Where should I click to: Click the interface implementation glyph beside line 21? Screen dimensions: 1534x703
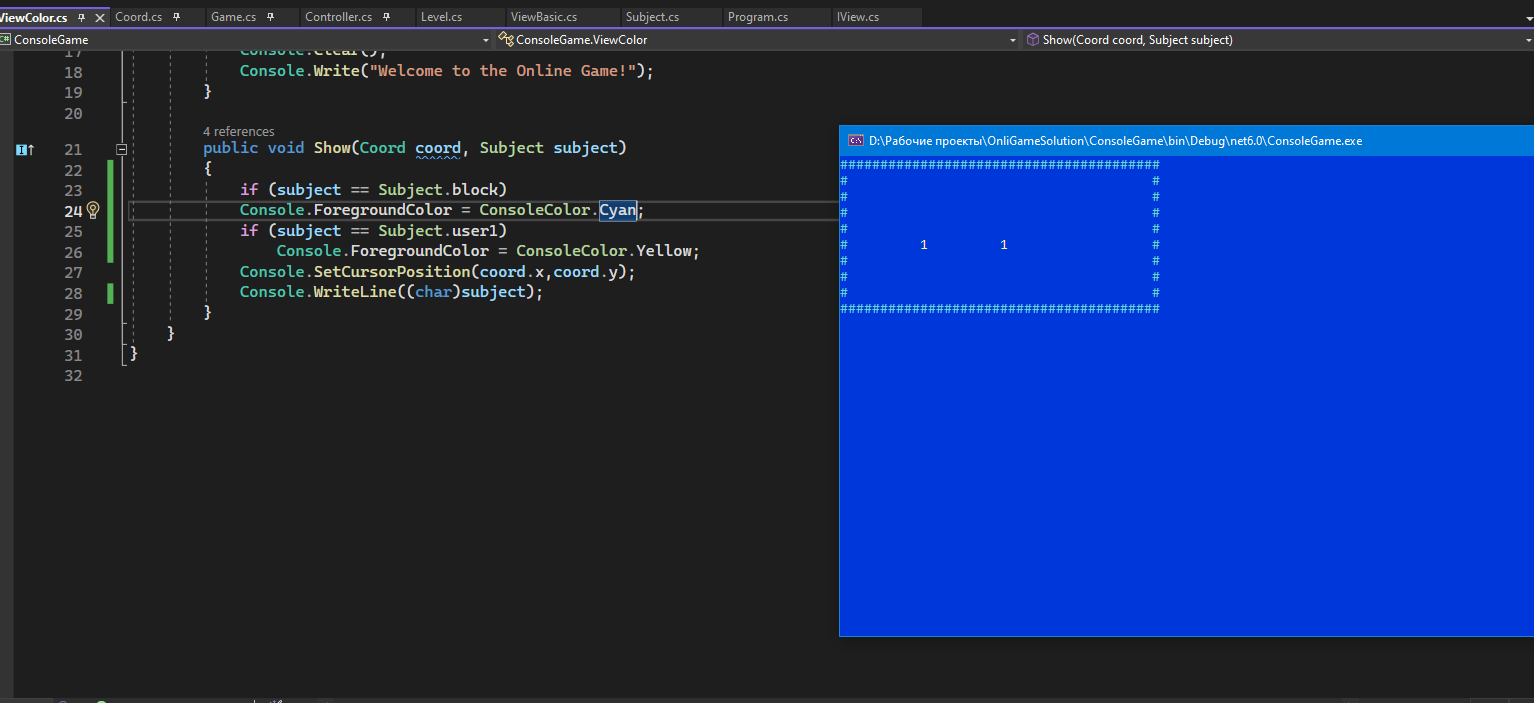click(25, 149)
